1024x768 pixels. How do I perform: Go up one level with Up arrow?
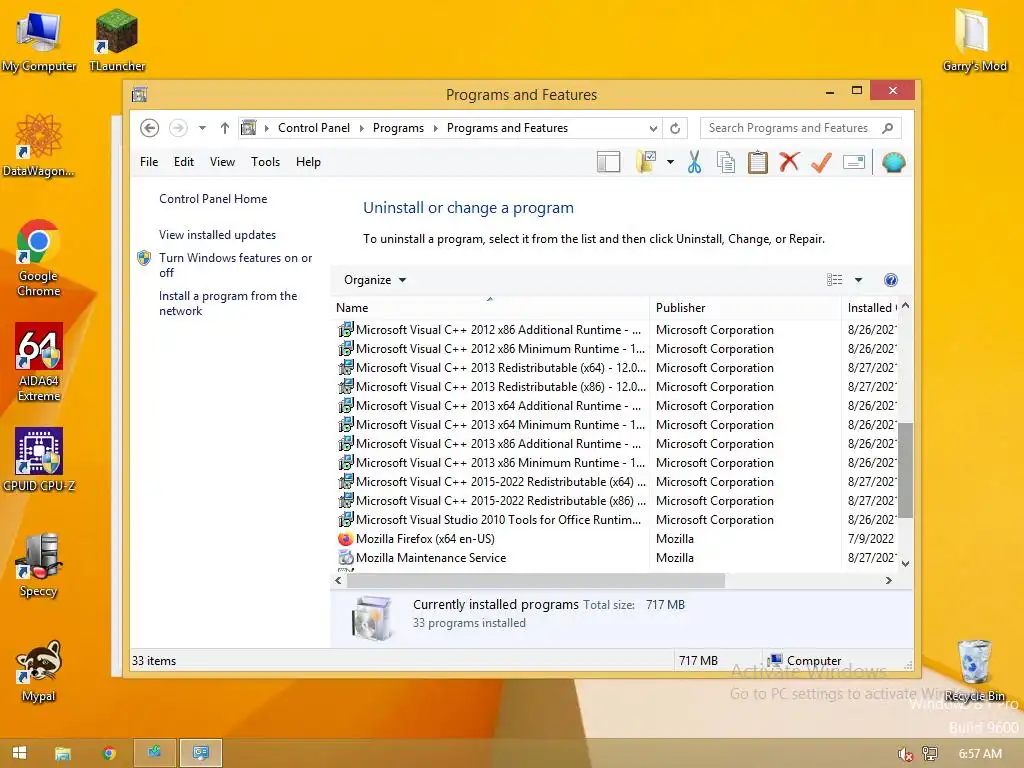pos(225,128)
